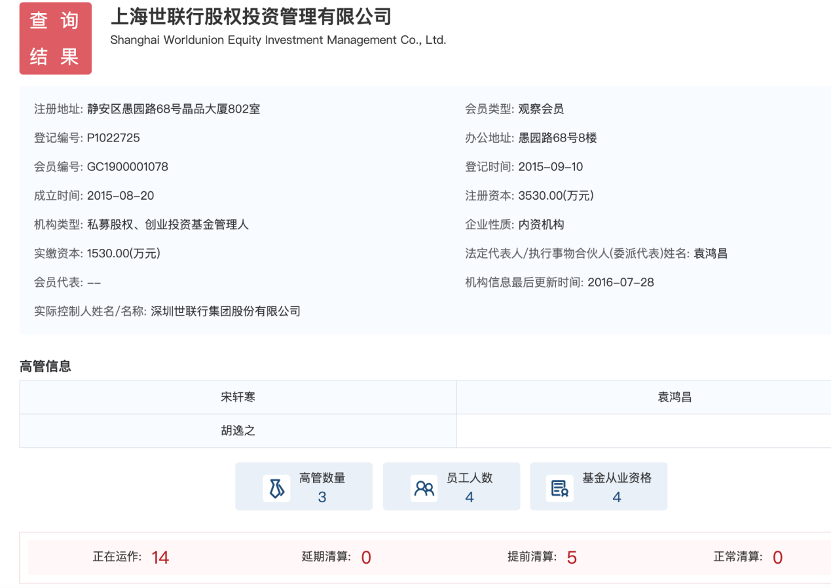The height and width of the screenshot is (588, 832).
Task: Select executive 宋轩寒 in table
Action: click(238, 397)
